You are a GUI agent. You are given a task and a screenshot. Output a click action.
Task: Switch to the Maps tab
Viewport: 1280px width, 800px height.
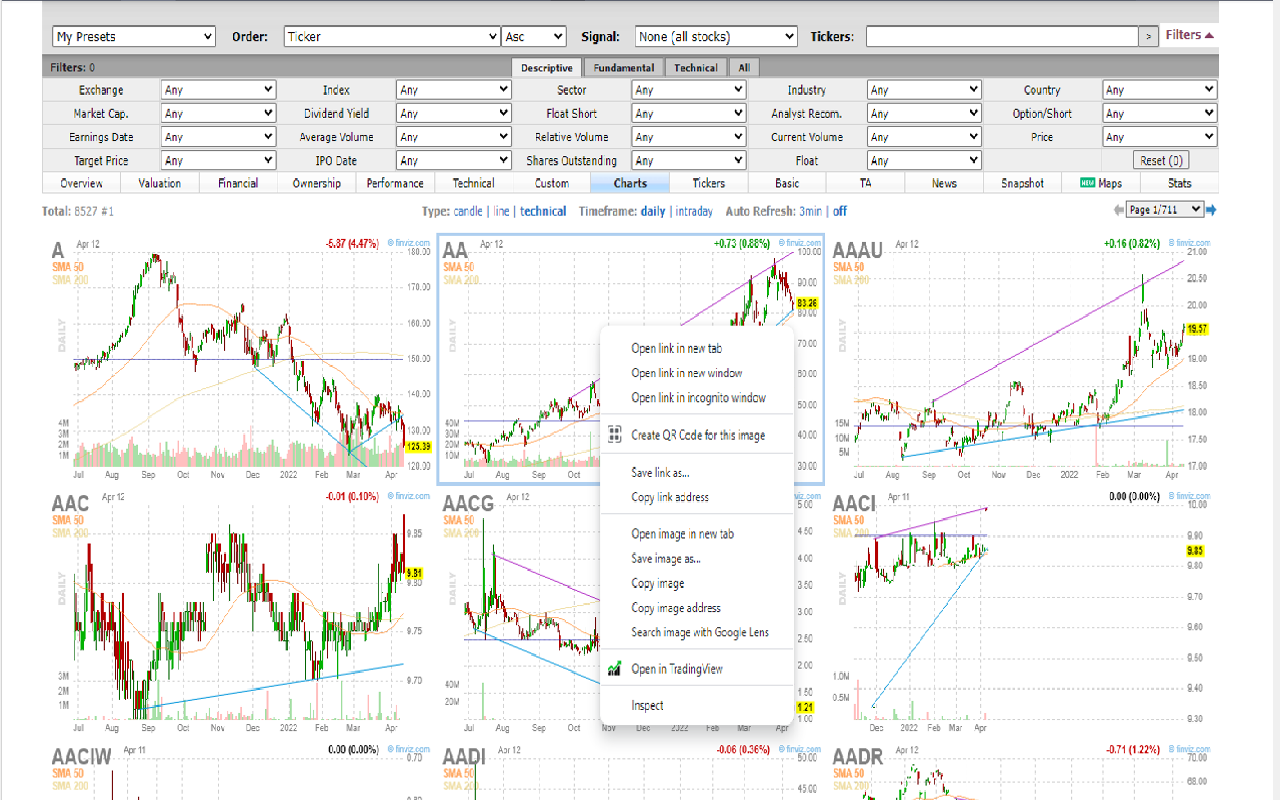(x=1100, y=182)
